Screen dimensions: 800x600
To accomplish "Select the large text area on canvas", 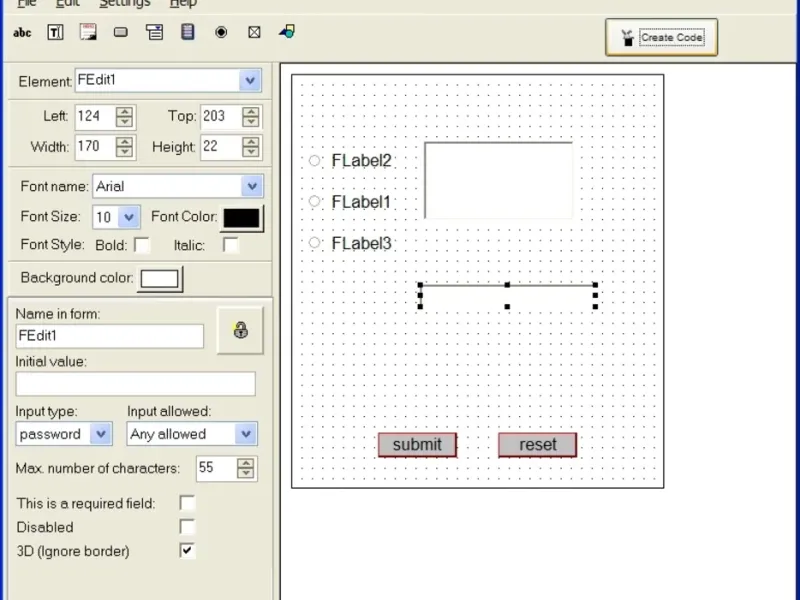I will (498, 181).
